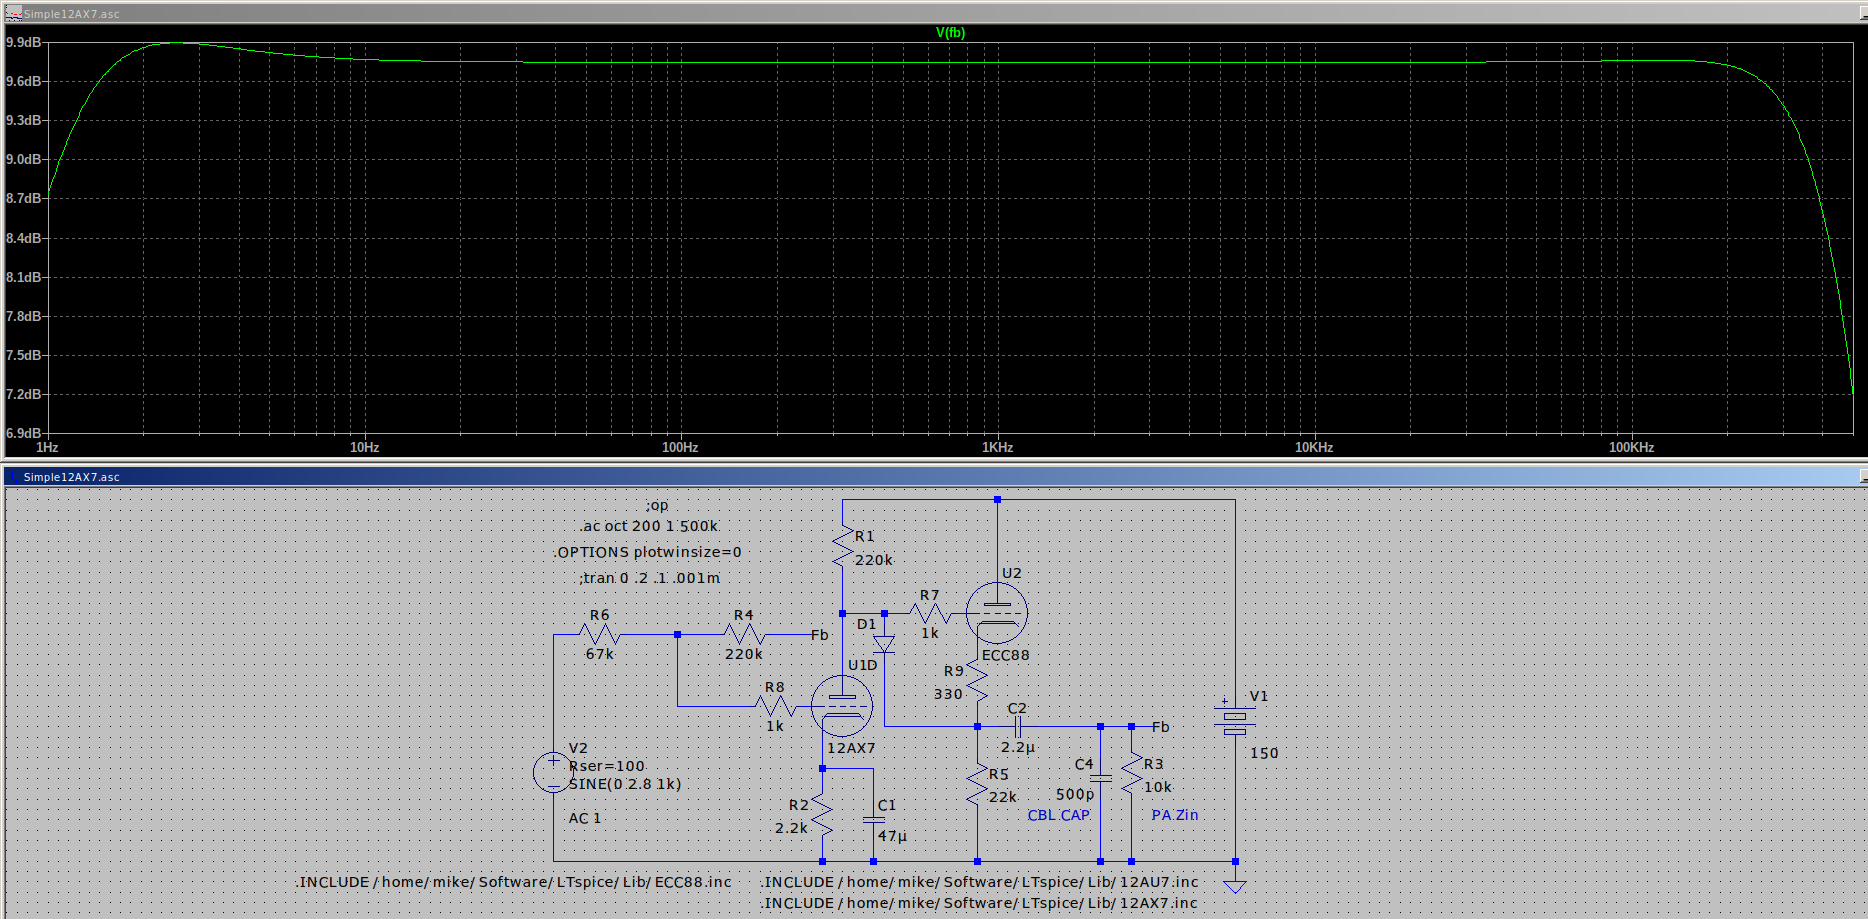Viewport: 1868px width, 919px height.
Task: Click the CBL CAP comment label
Action: (x=1059, y=815)
